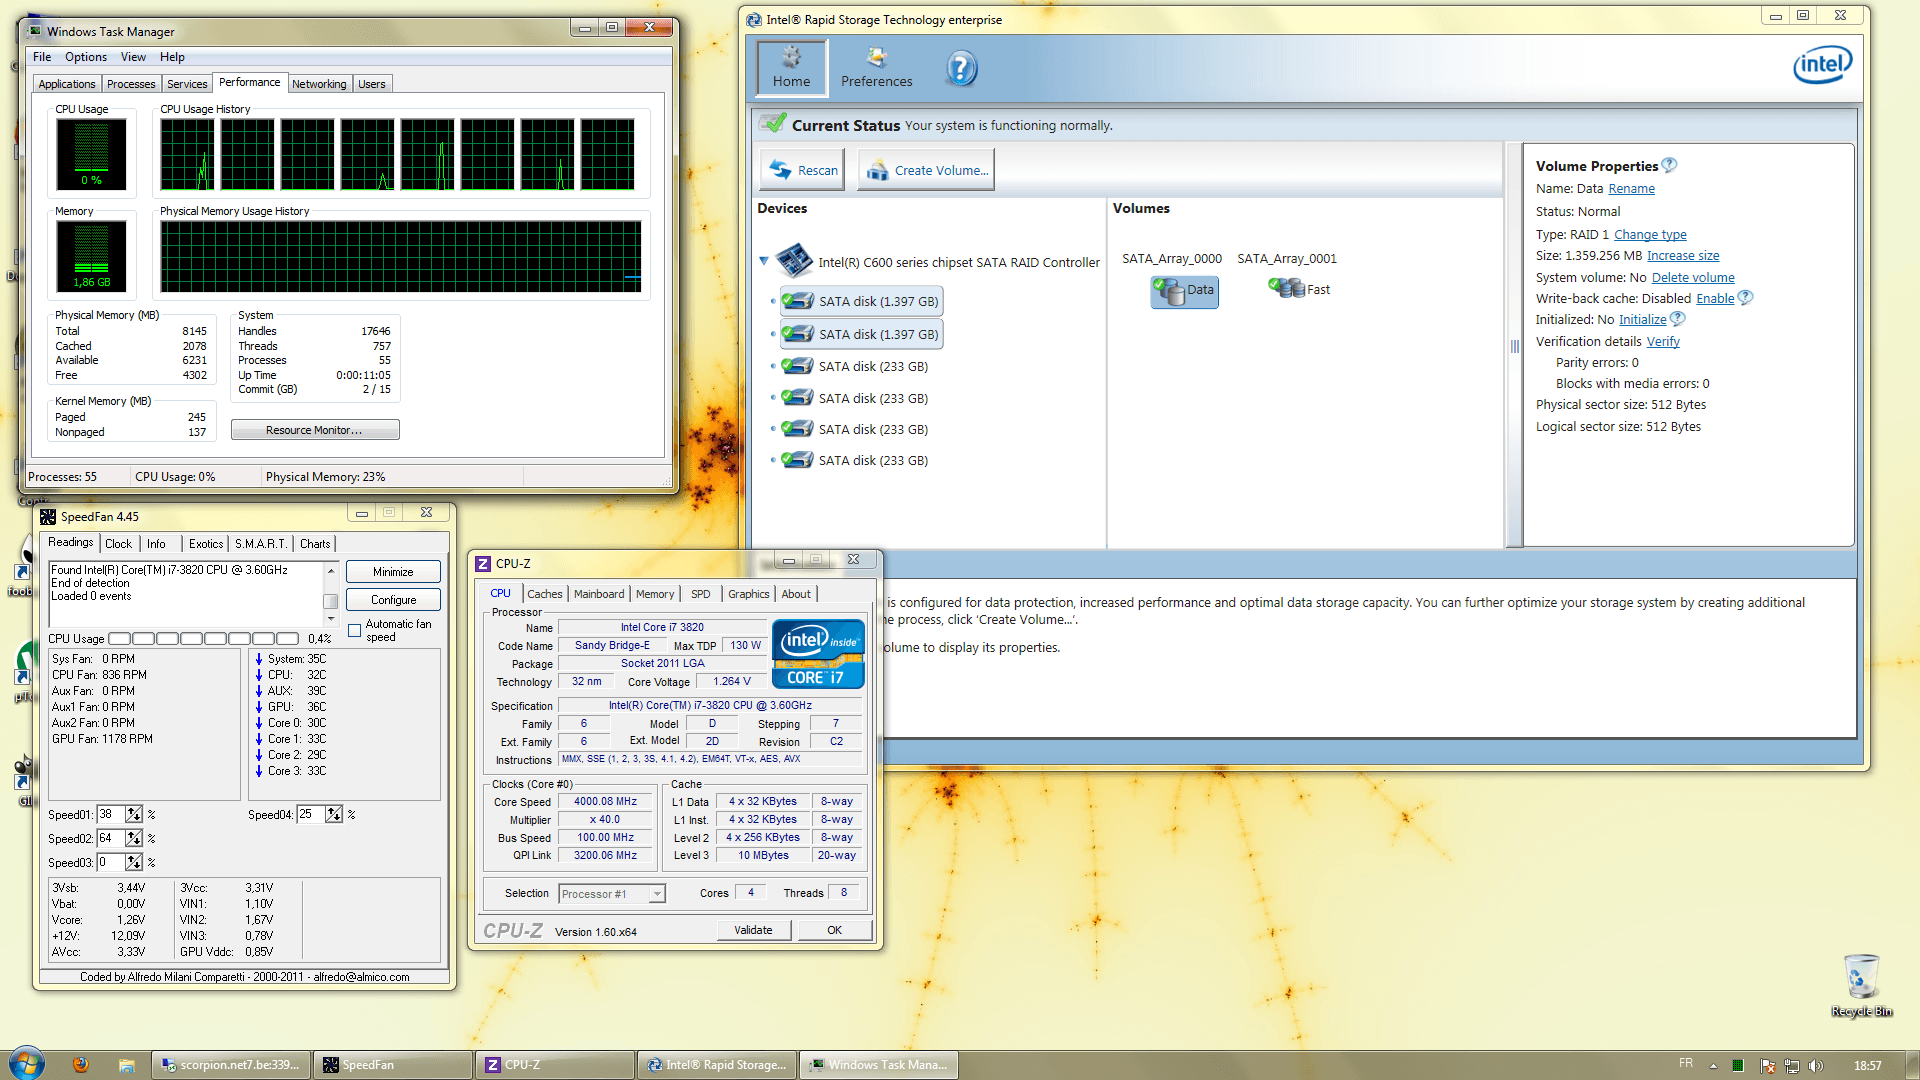Viewport: 1920px width, 1080px height.
Task: Click the Speed01 spinner arrows
Action: [x=134, y=814]
